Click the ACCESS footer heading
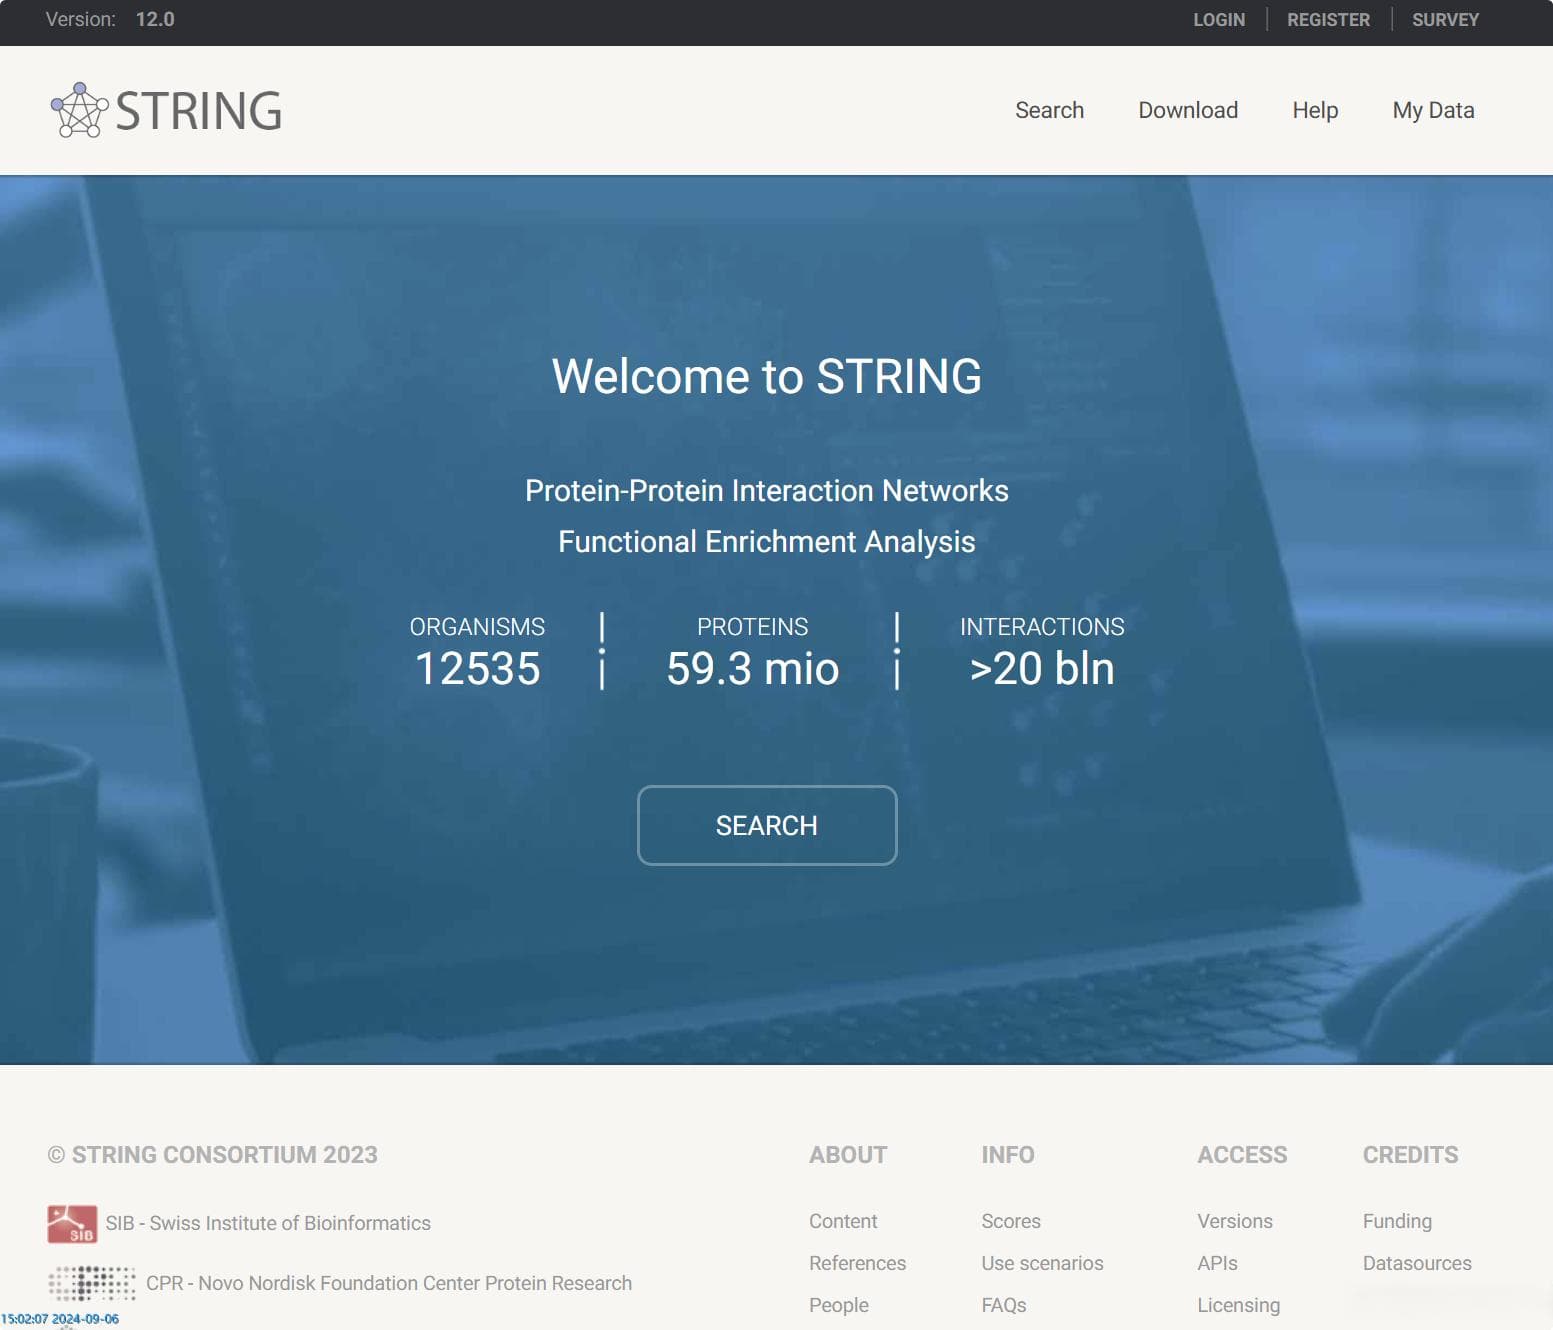The height and width of the screenshot is (1330, 1553). pyautogui.click(x=1242, y=1155)
